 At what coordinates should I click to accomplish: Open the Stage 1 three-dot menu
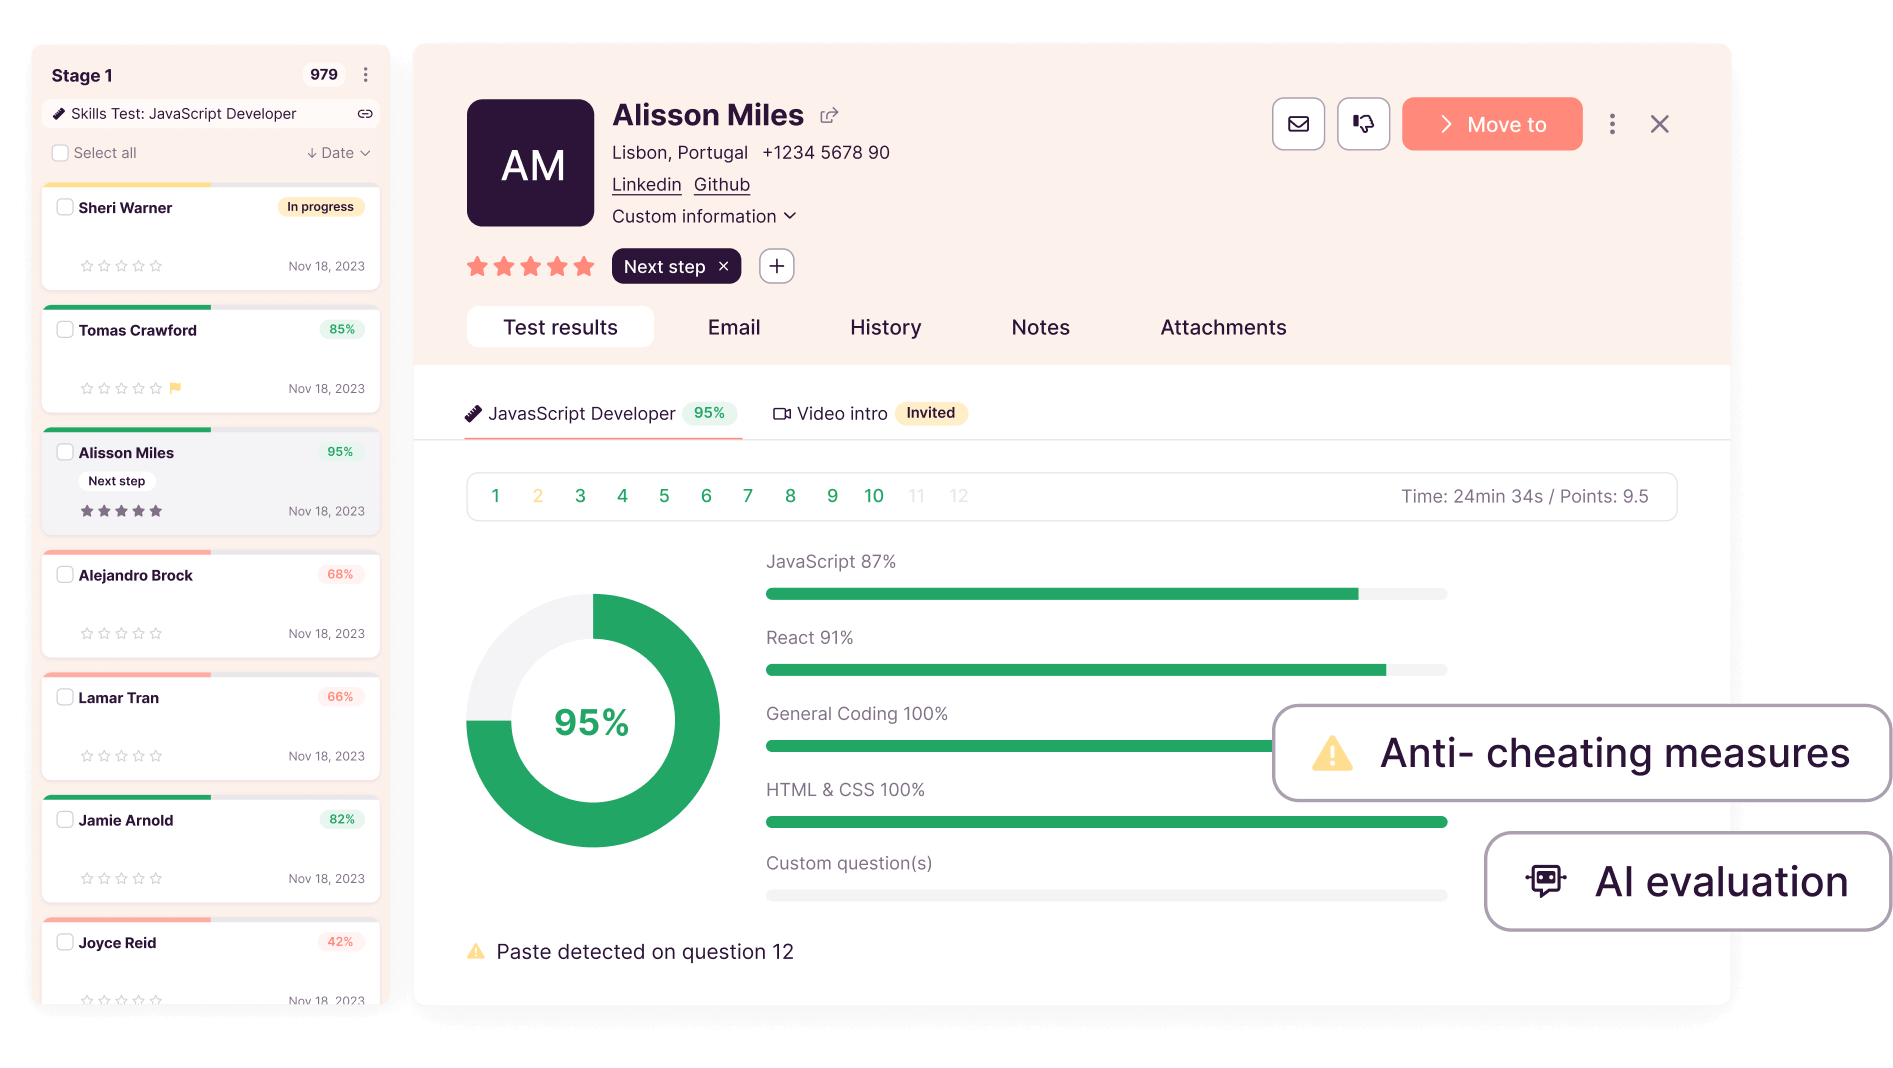tap(366, 75)
